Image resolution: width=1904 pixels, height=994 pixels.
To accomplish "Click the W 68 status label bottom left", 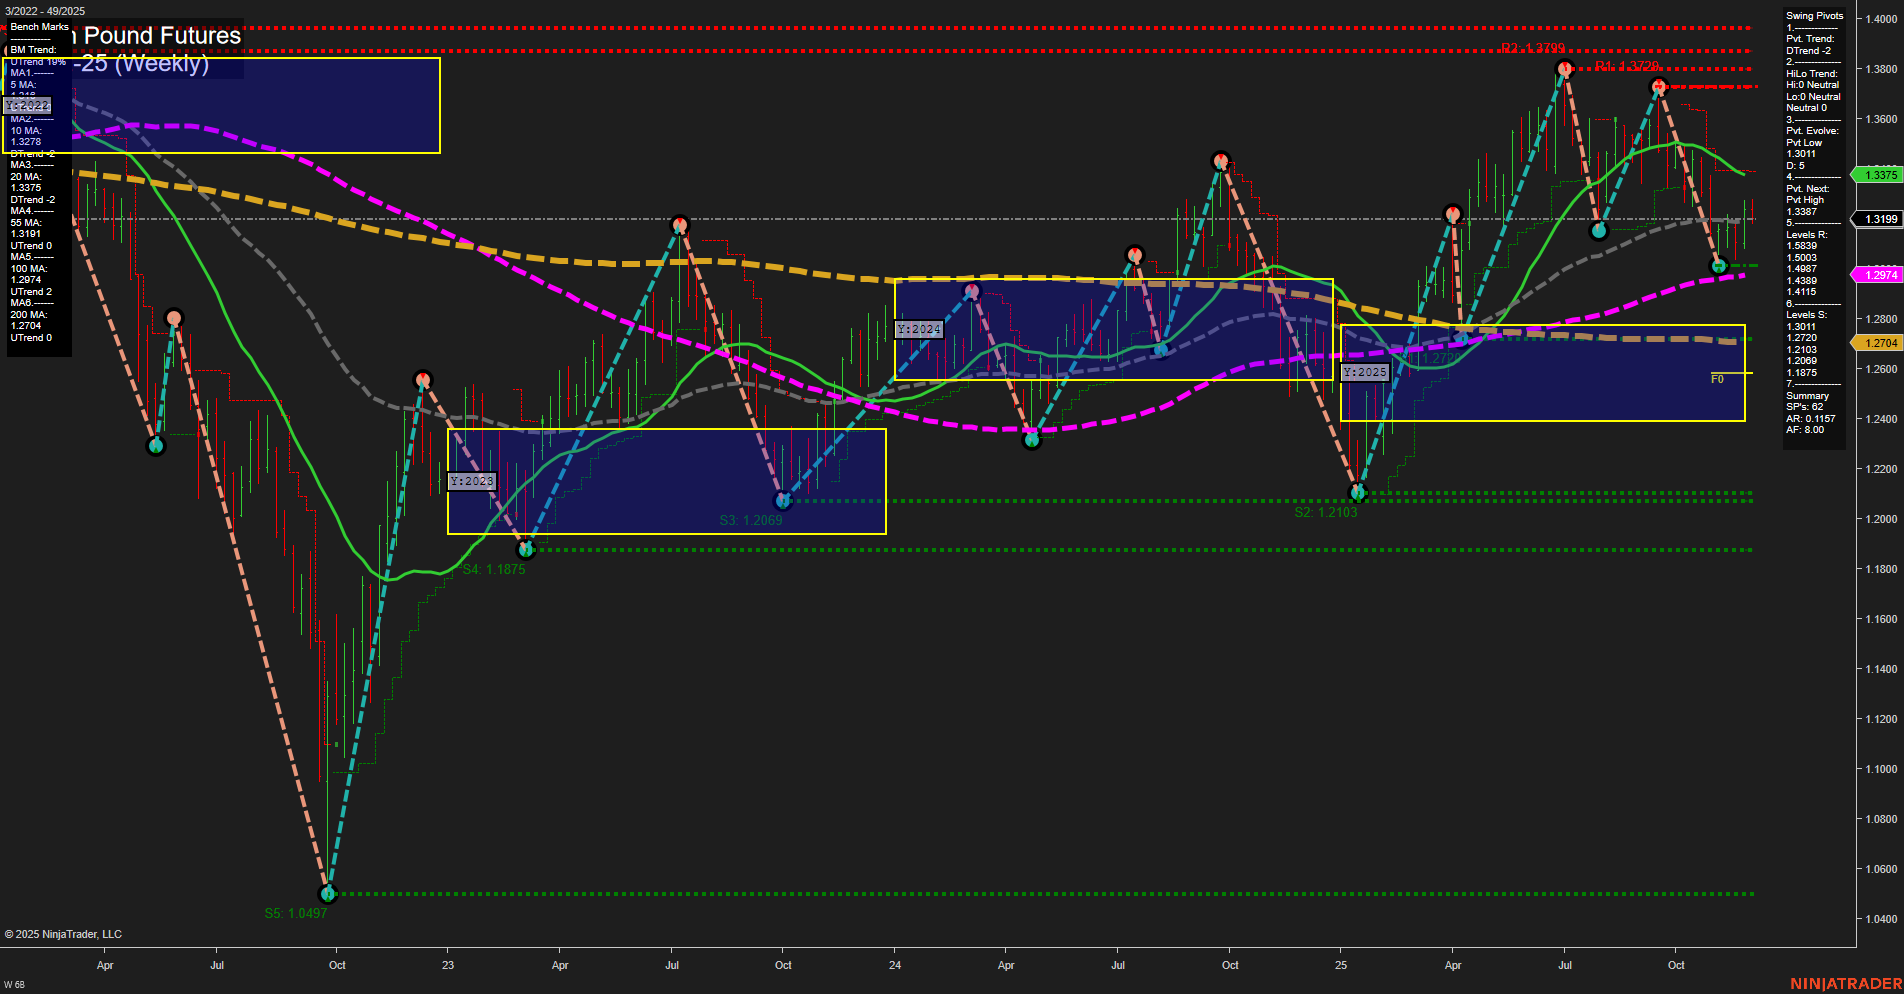I will click(14, 983).
